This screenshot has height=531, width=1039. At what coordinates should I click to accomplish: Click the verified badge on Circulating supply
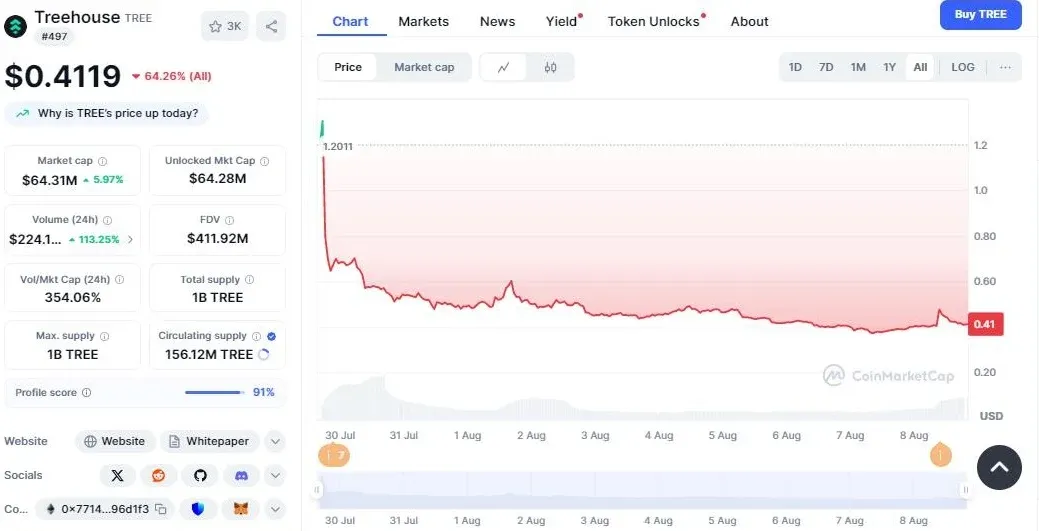tap(271, 336)
